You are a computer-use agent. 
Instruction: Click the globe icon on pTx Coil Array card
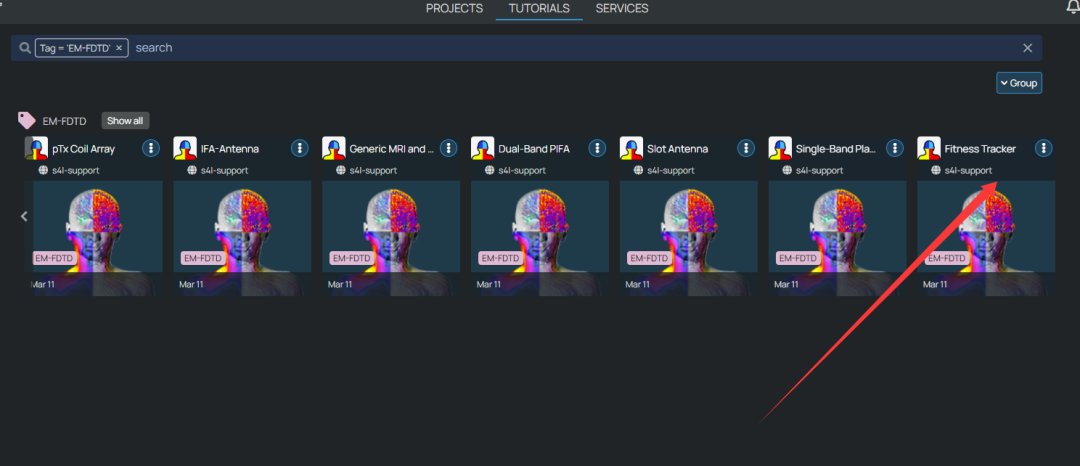(x=43, y=170)
